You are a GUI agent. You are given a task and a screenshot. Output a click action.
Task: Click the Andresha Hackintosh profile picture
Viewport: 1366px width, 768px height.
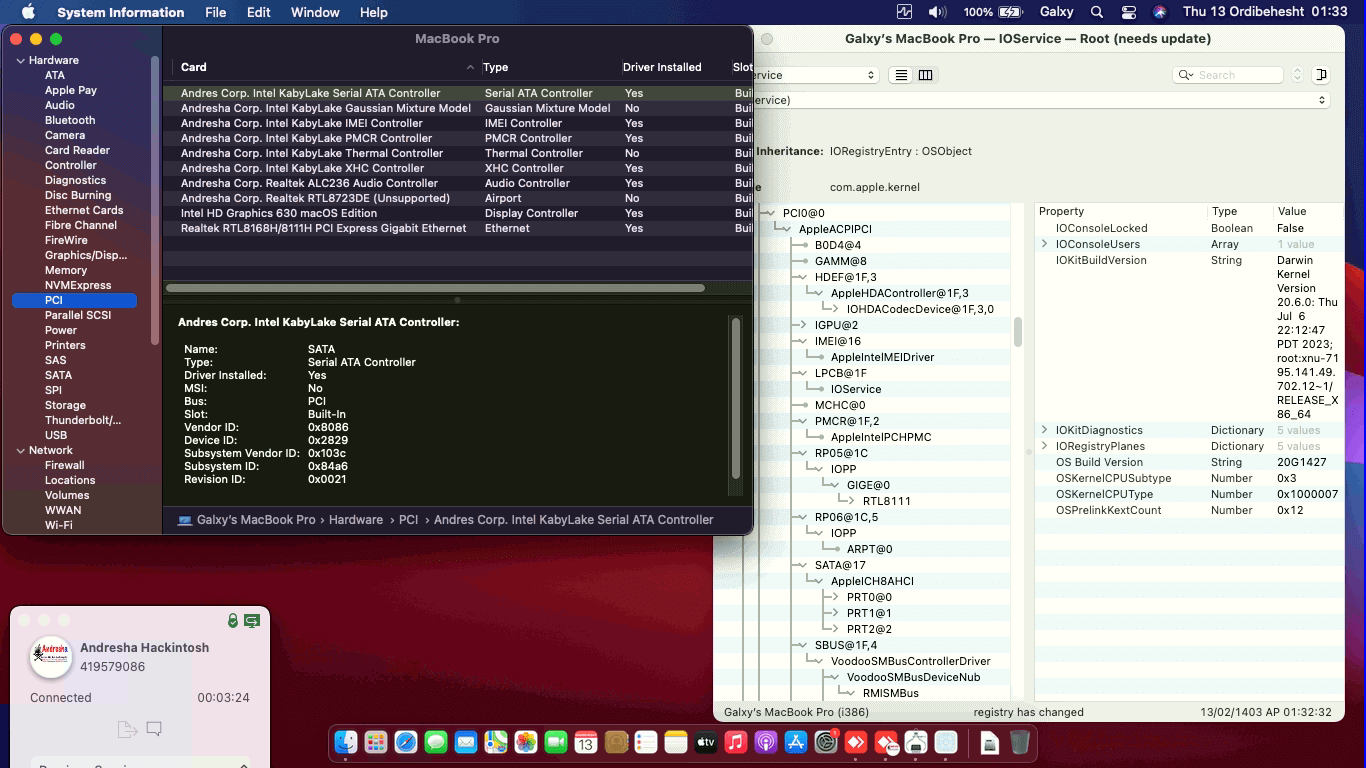point(50,656)
